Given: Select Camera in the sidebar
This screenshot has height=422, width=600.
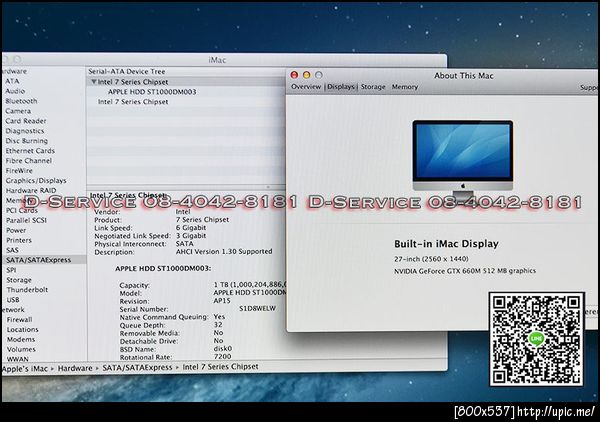Looking at the screenshot, I should 18,111.
